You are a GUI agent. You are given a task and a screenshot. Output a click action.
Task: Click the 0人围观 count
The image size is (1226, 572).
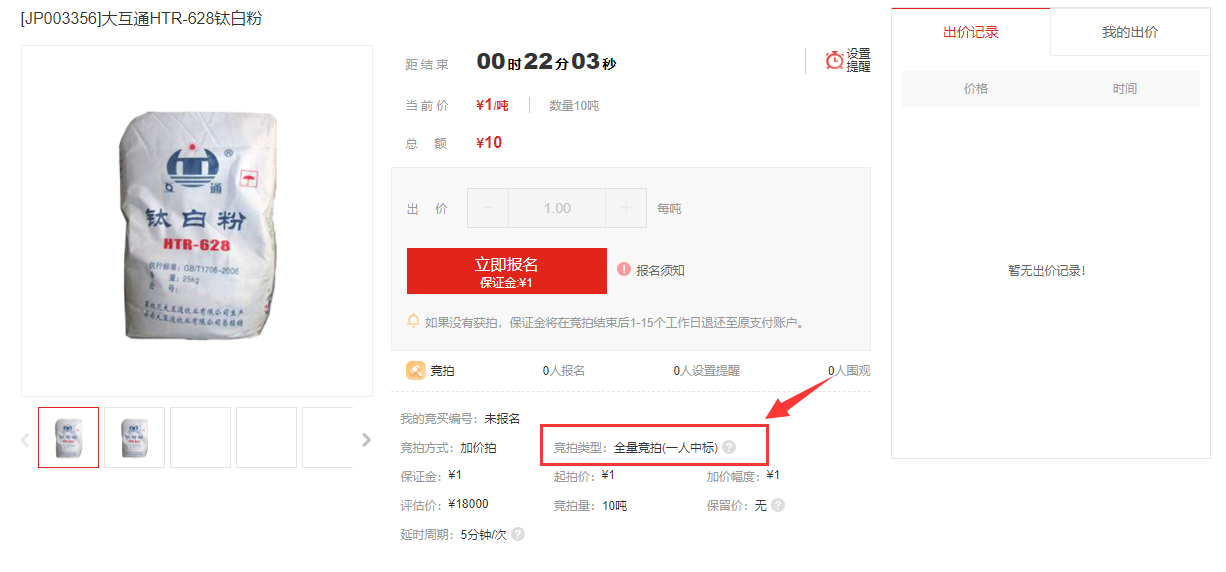pos(849,371)
